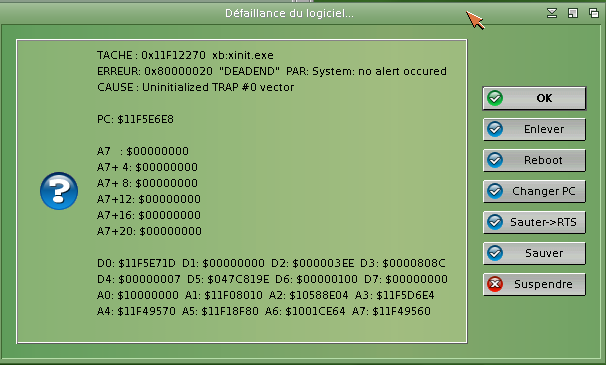Click the CAUSE : Uninitialized TRAP #0 vector line
The width and height of the screenshot is (606, 365).
click(195, 87)
